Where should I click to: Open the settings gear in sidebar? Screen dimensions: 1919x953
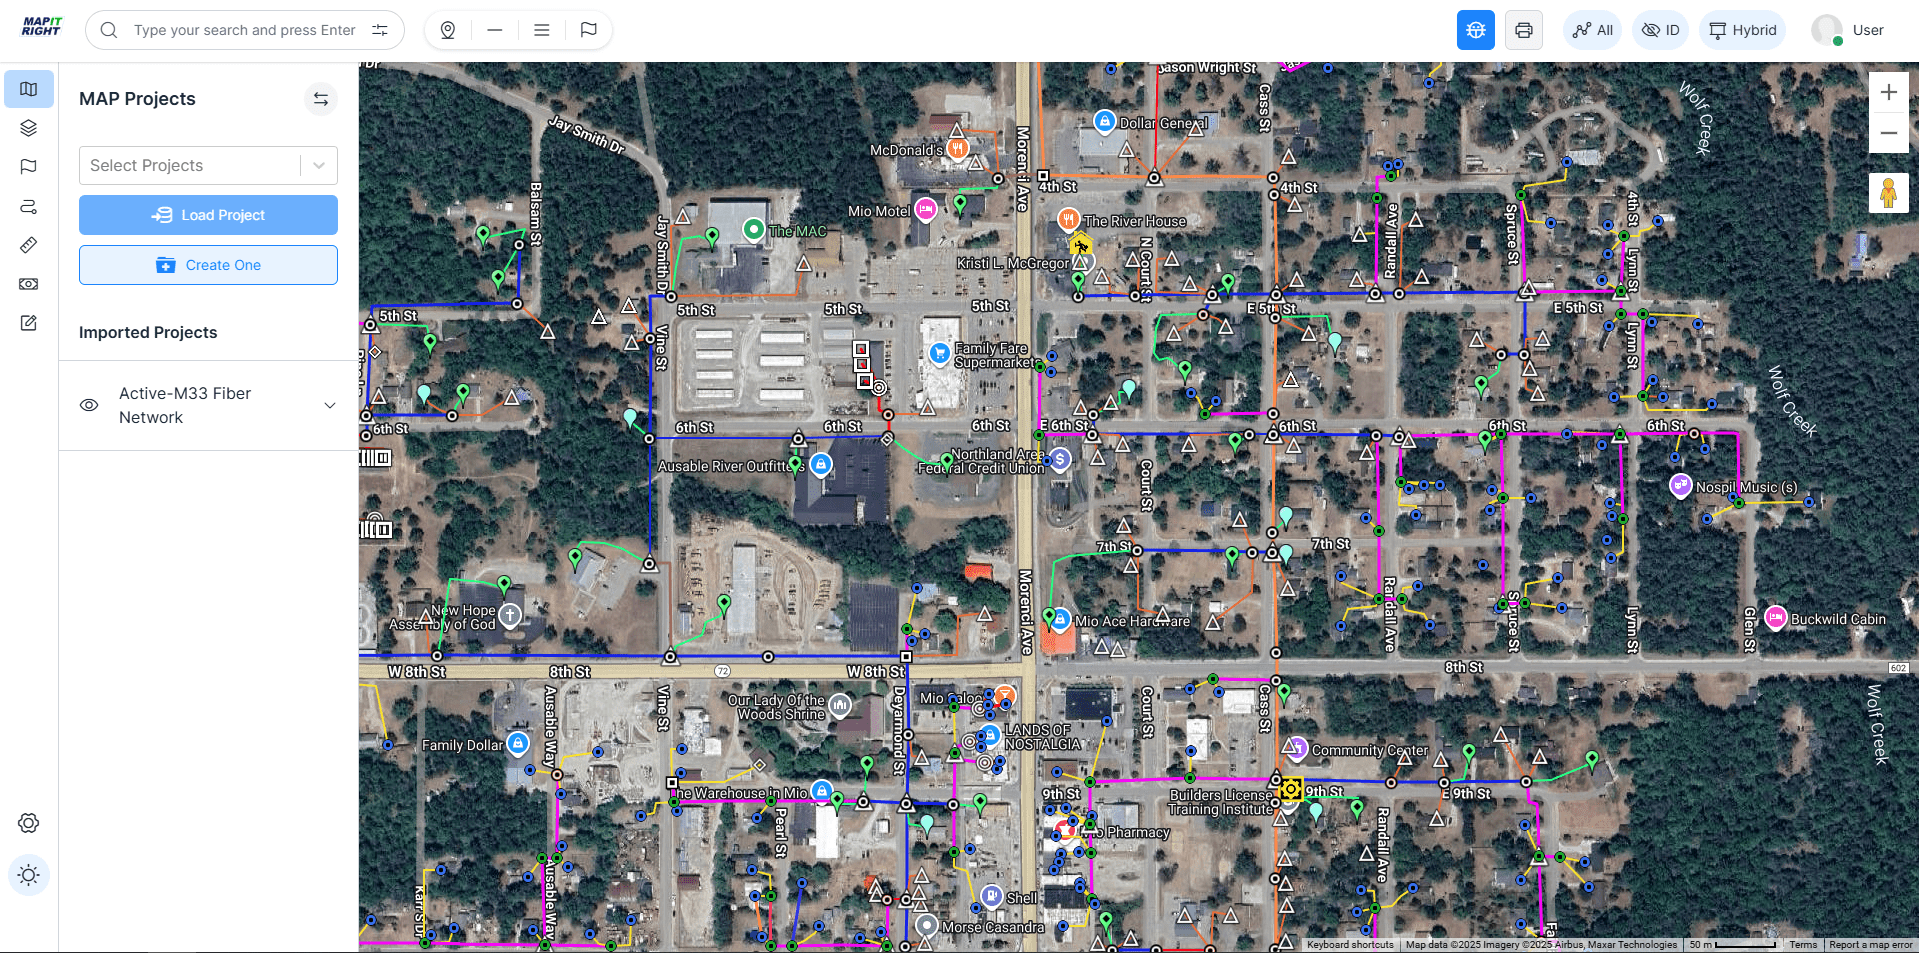[x=29, y=823]
